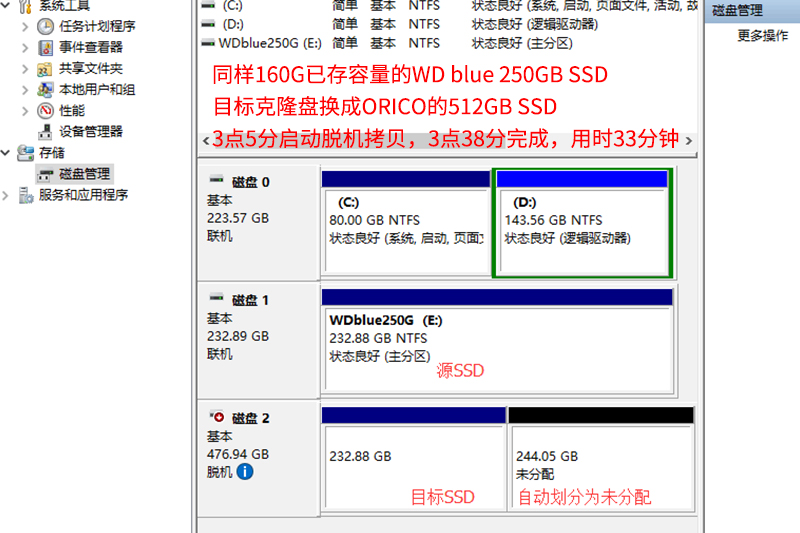This screenshot has height=533, width=800.
Task: Click the Services and Applications icon
Action: [x=26, y=195]
